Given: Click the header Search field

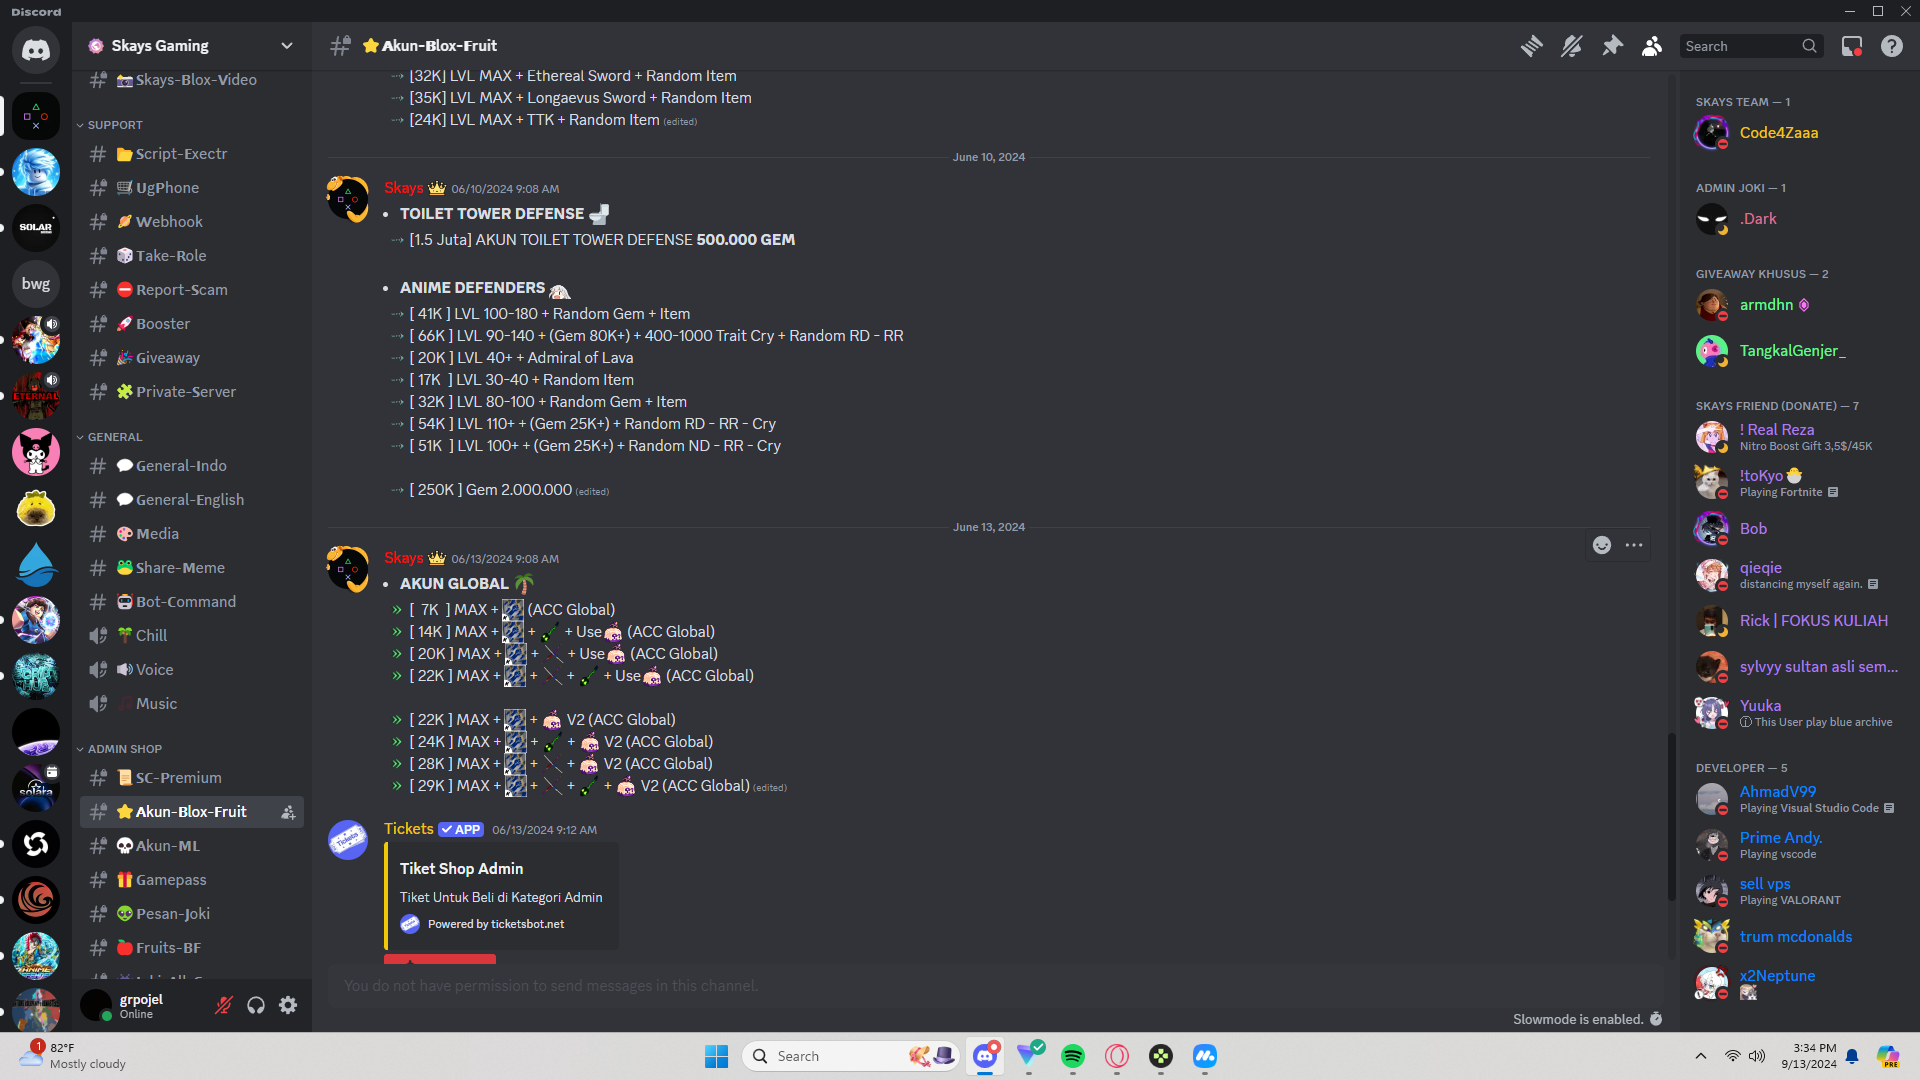Looking at the screenshot, I should (x=1750, y=46).
